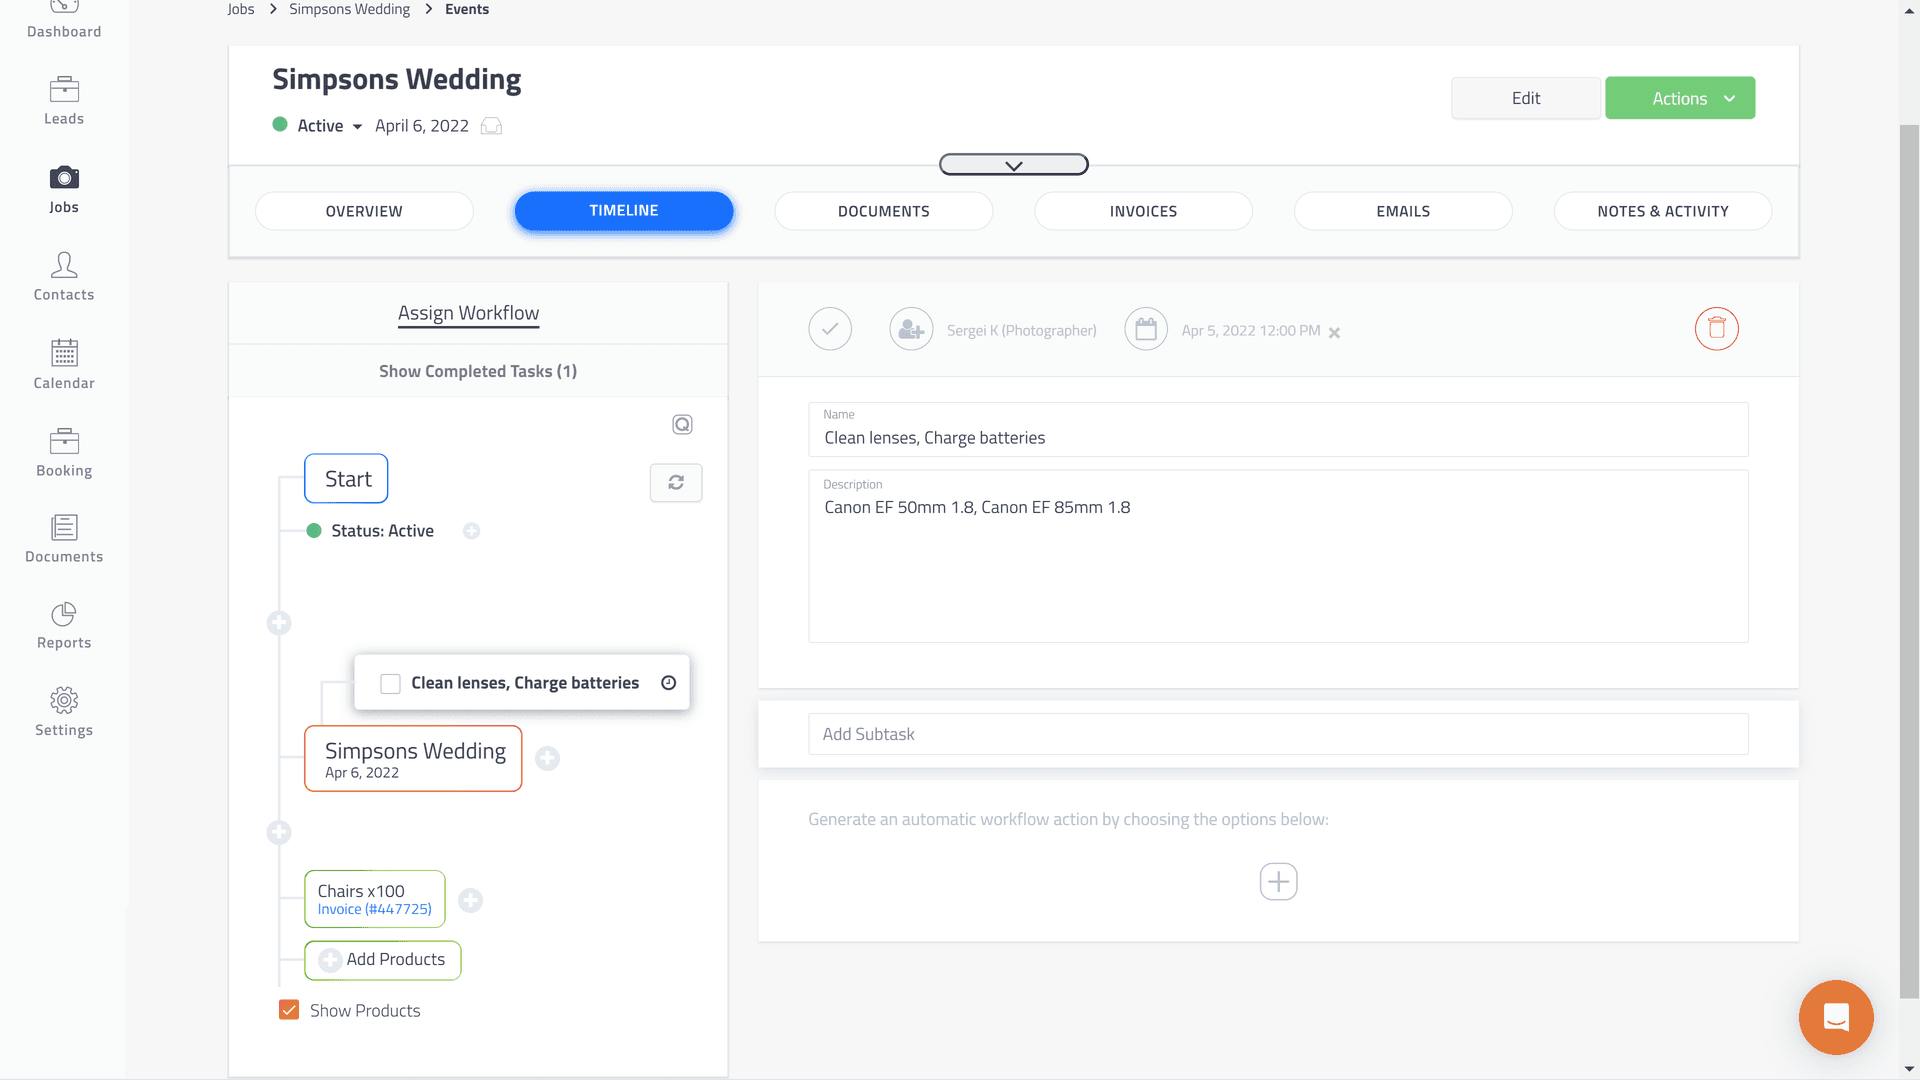Viewport: 1920px width, 1080px height.
Task: Switch to the Invoices tab
Action: tap(1143, 211)
